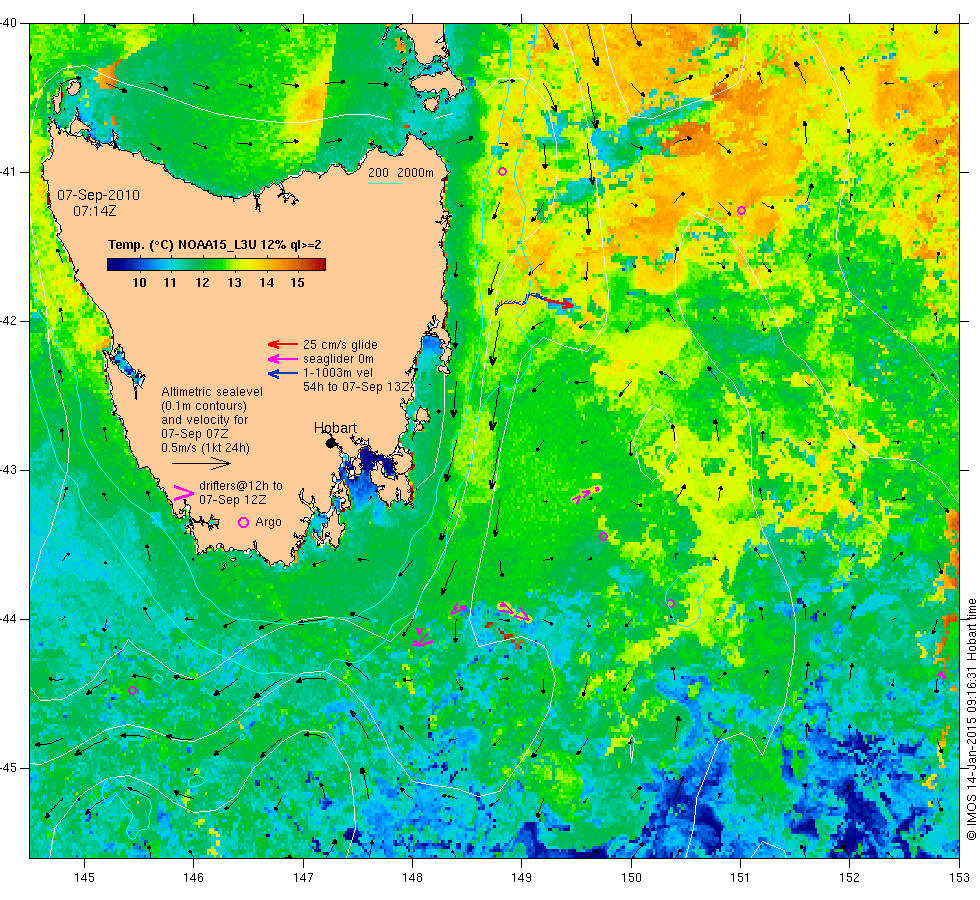Click the 'seaglider 0m' legend text
Image resolution: width=980 pixels, height=900 pixels.
pos(338,359)
